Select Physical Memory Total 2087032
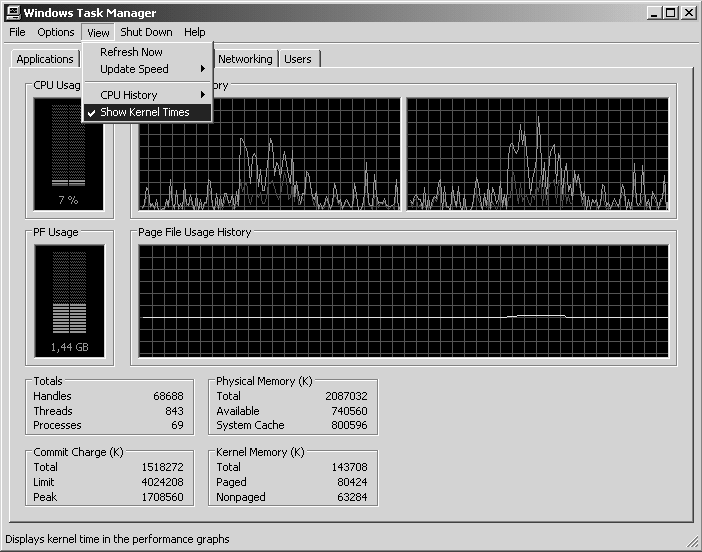This screenshot has width=702, height=552. [x=346, y=396]
